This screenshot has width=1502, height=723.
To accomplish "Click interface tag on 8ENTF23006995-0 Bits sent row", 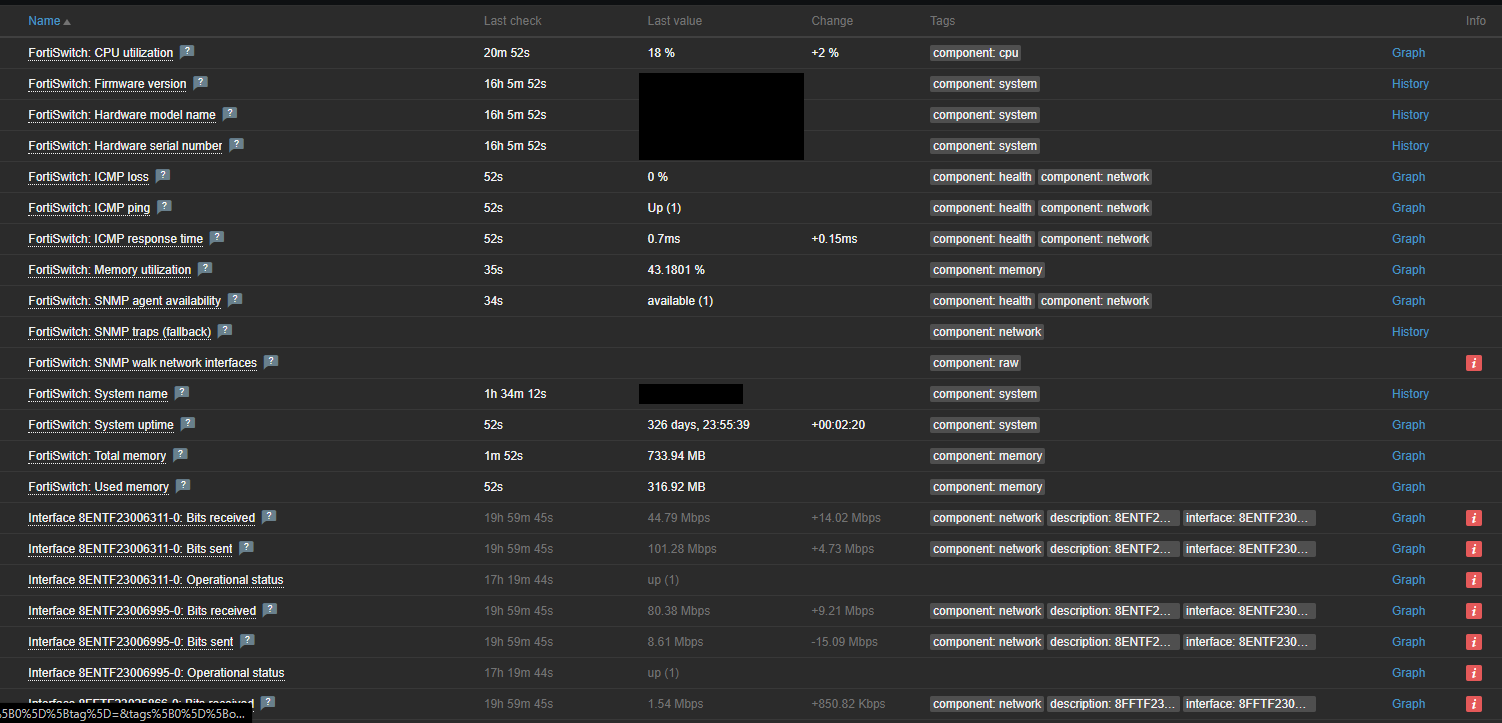I will click(x=1249, y=642).
